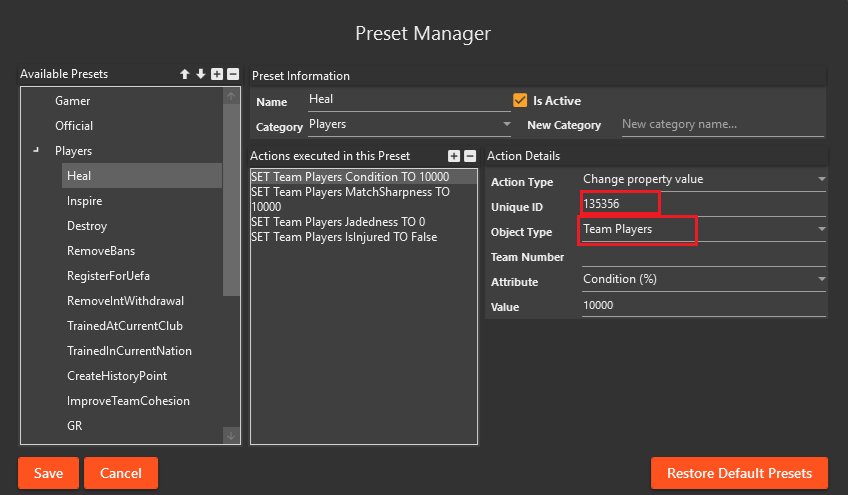Select the RemoveBans preset
The width and height of the screenshot is (848, 495).
click(x=101, y=251)
